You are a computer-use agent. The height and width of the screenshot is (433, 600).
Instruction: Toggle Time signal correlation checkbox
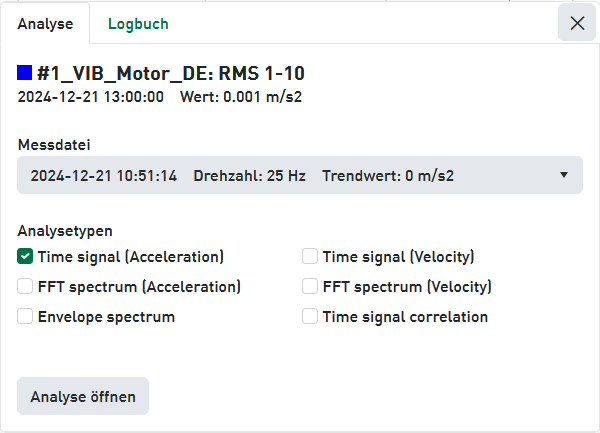310,317
